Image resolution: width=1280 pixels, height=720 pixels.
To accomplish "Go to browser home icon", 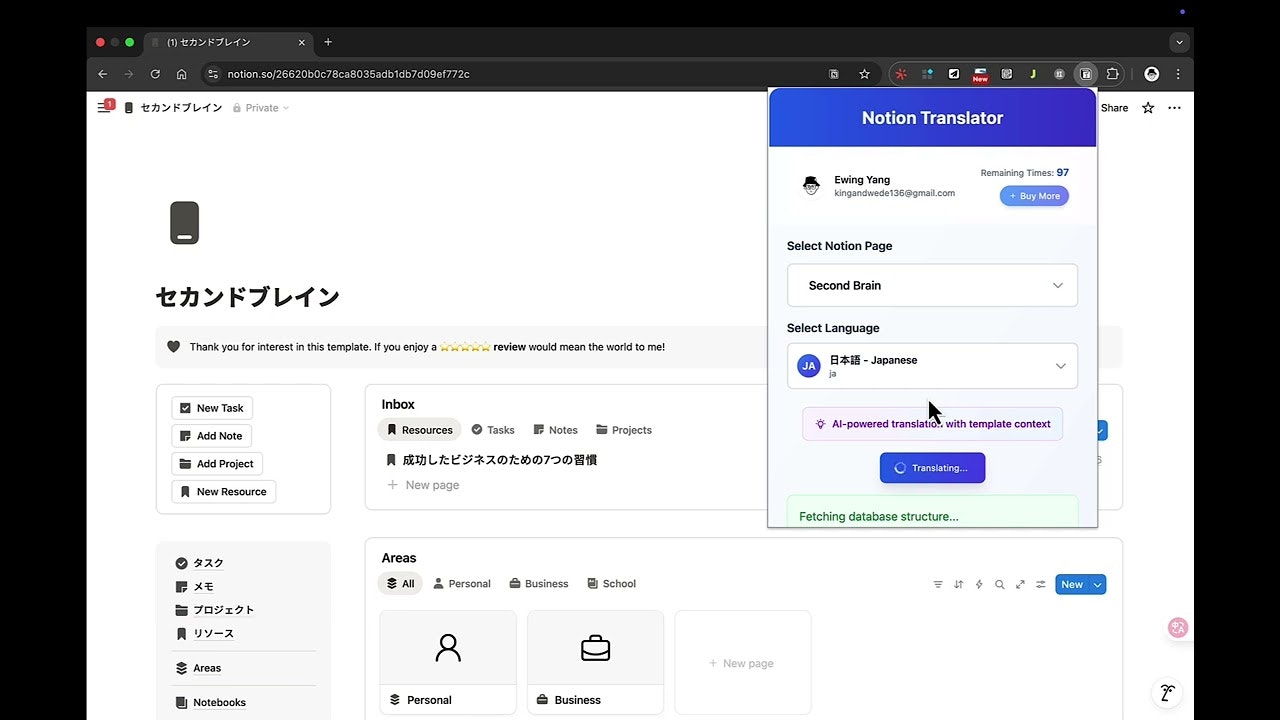I will [x=181, y=74].
